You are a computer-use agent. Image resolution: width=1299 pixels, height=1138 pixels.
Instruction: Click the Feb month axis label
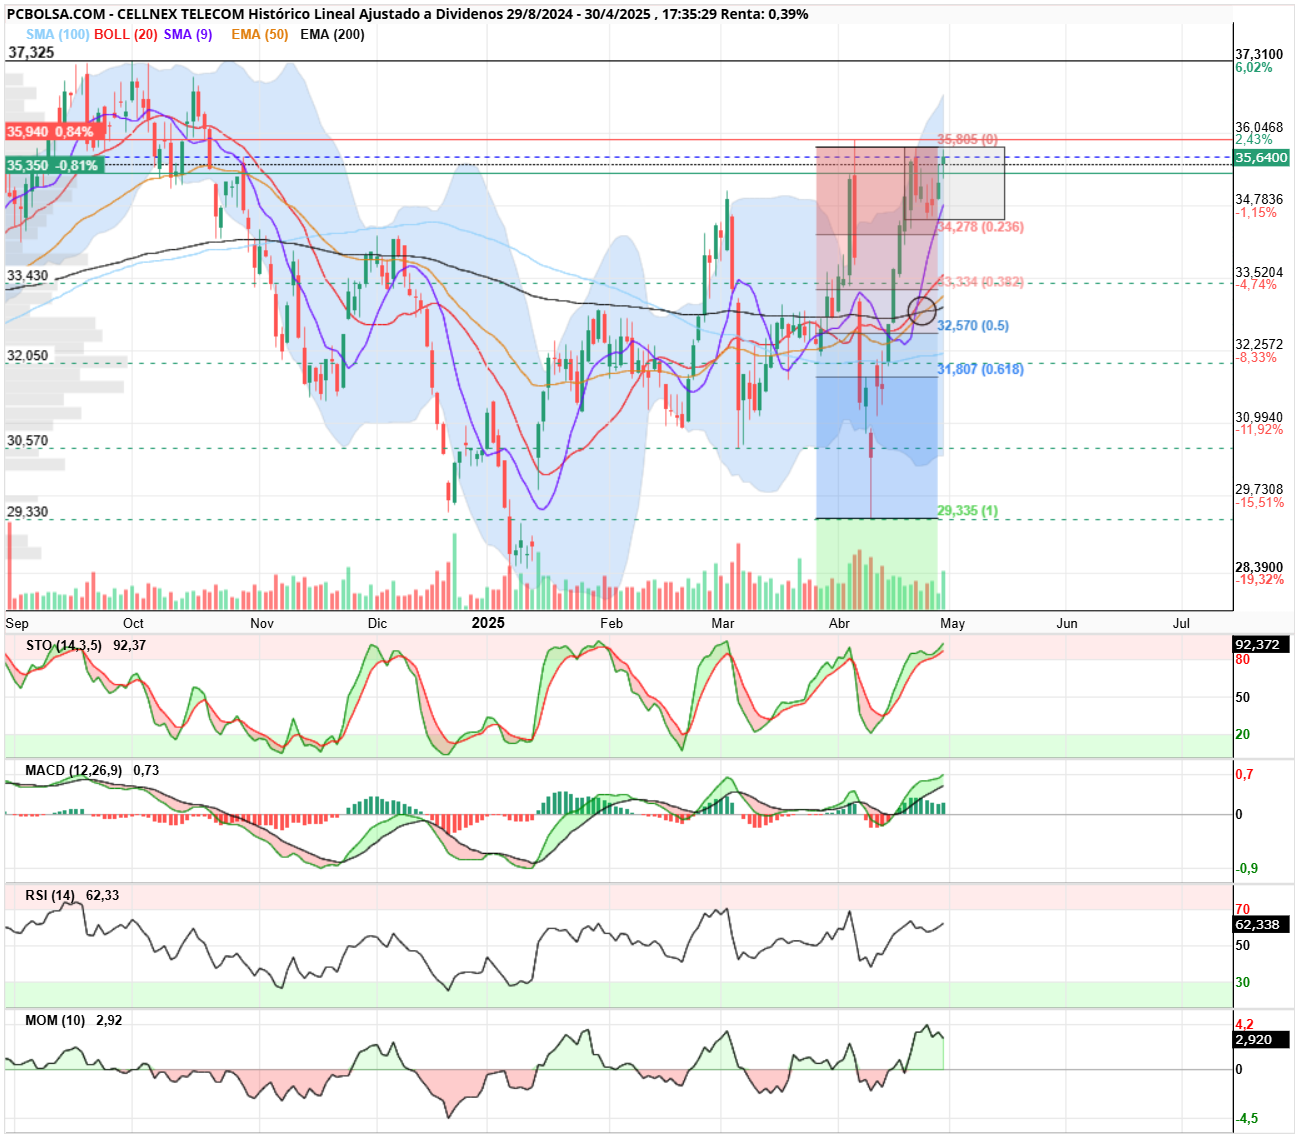pyautogui.click(x=611, y=623)
